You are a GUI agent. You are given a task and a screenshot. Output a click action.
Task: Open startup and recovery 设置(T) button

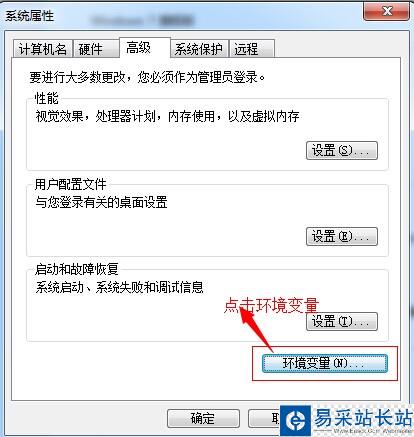[342, 321]
